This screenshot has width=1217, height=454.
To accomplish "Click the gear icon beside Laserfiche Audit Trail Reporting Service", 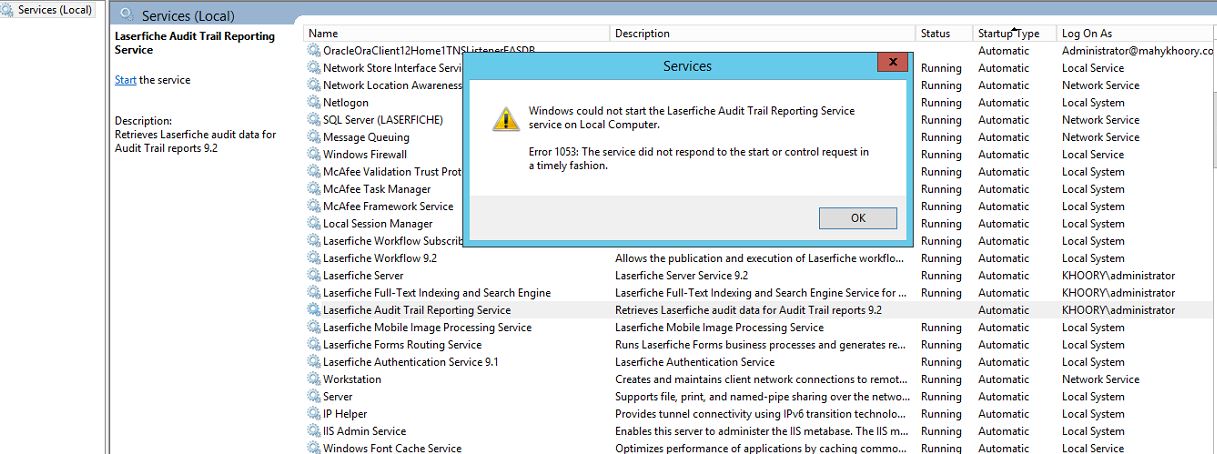I will pos(314,310).
